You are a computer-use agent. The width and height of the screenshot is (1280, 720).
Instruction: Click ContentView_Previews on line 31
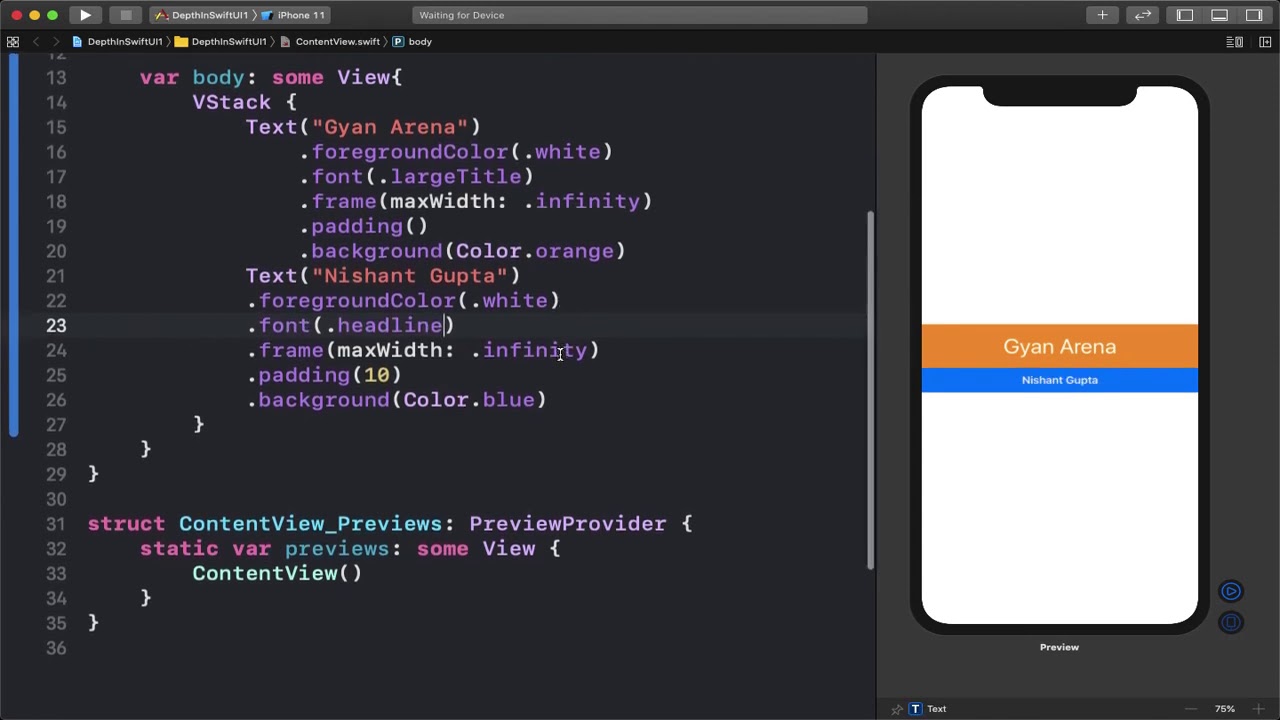pos(310,524)
